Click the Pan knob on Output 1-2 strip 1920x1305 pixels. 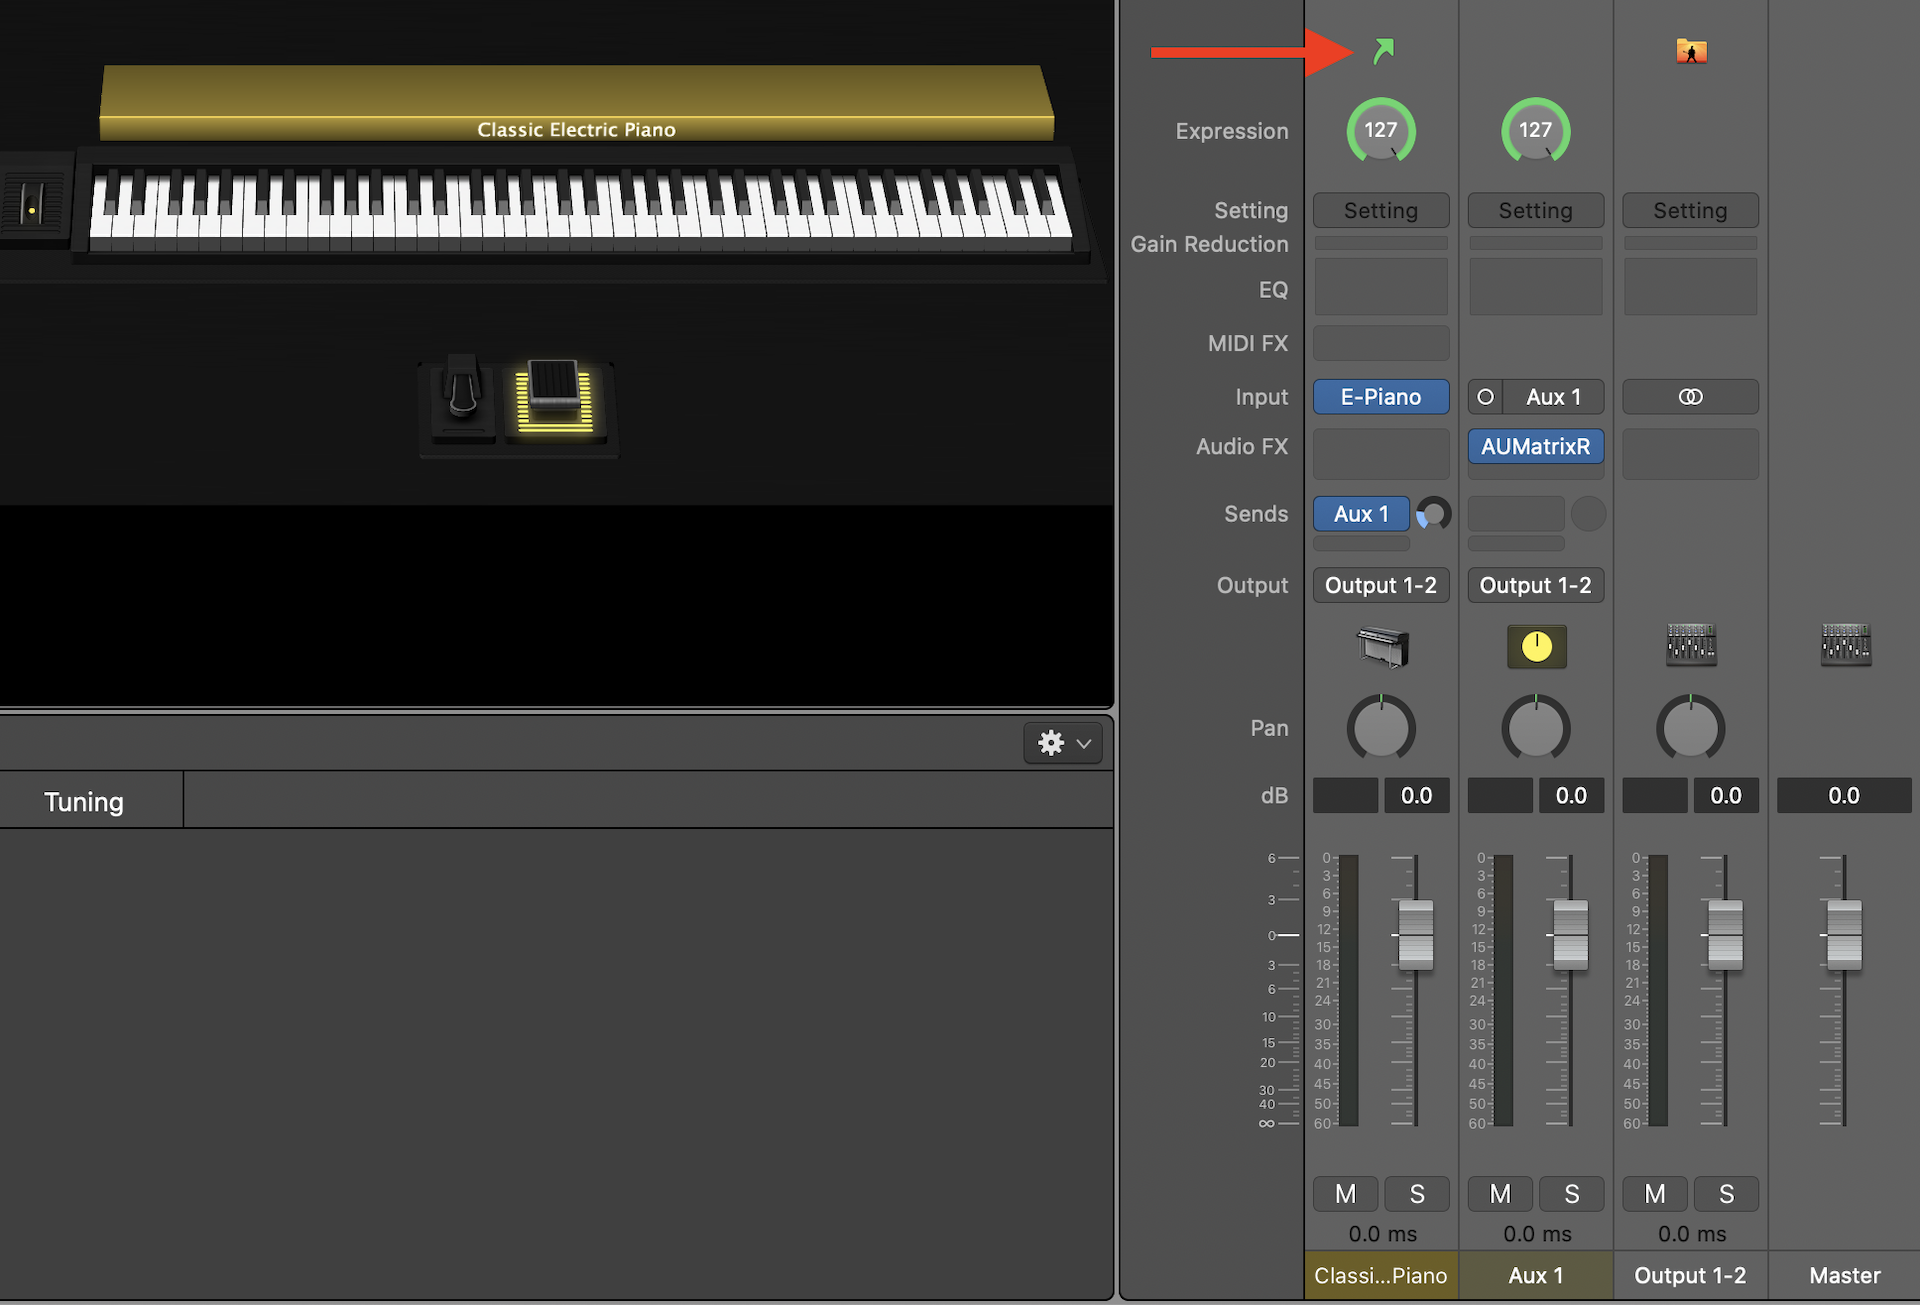[1690, 727]
